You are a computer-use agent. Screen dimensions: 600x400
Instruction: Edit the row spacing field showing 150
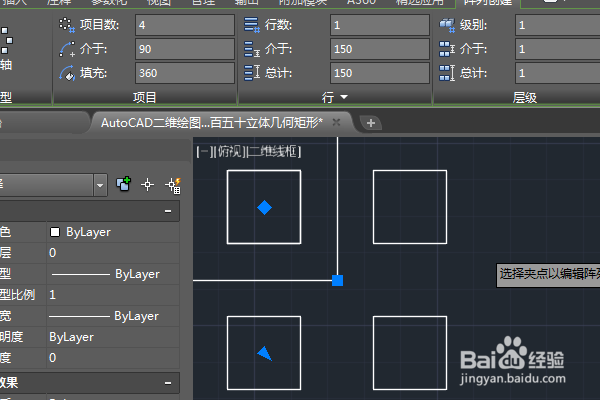380,49
